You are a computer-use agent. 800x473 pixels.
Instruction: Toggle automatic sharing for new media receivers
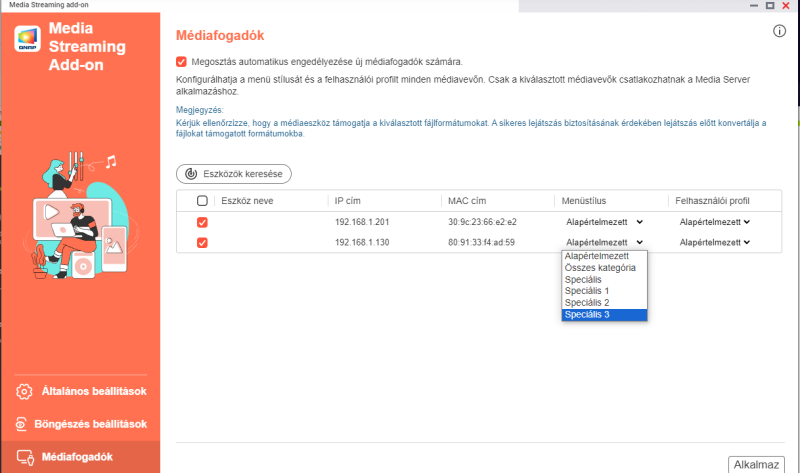181,62
